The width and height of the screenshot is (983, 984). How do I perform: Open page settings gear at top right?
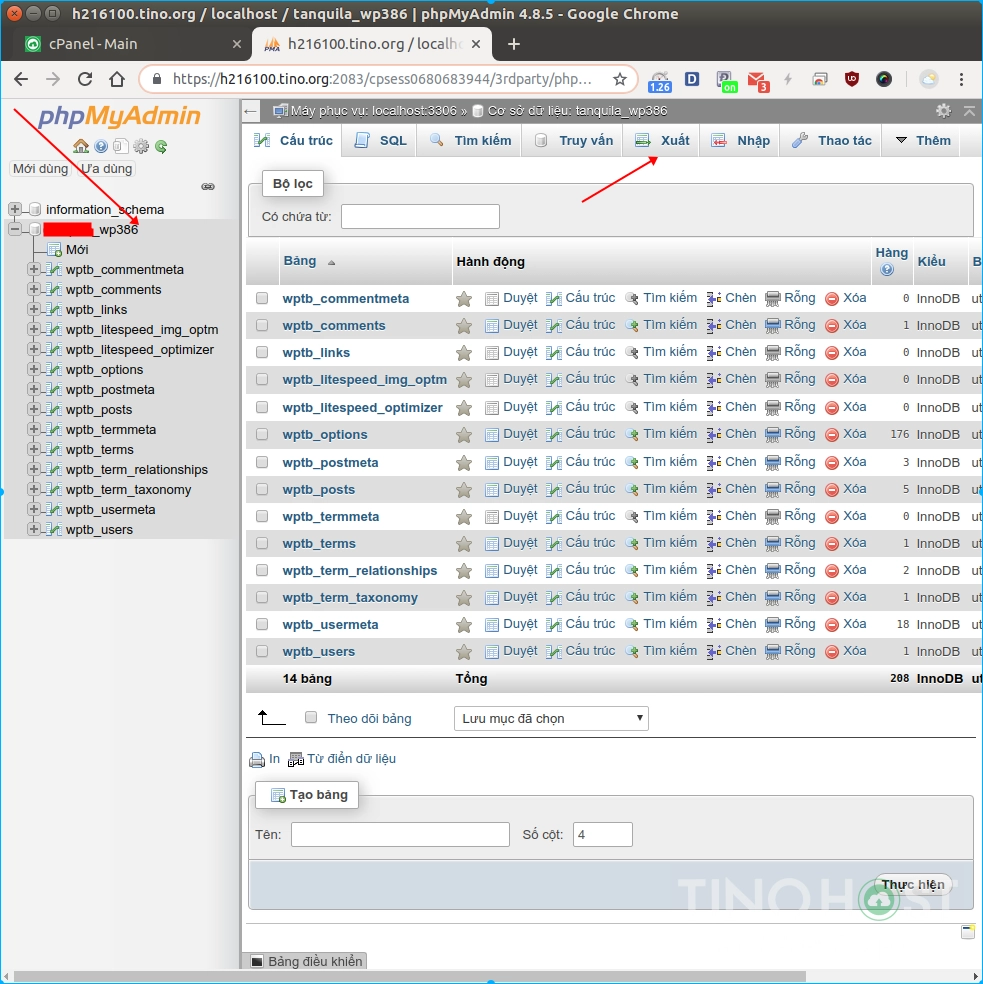(x=943, y=111)
